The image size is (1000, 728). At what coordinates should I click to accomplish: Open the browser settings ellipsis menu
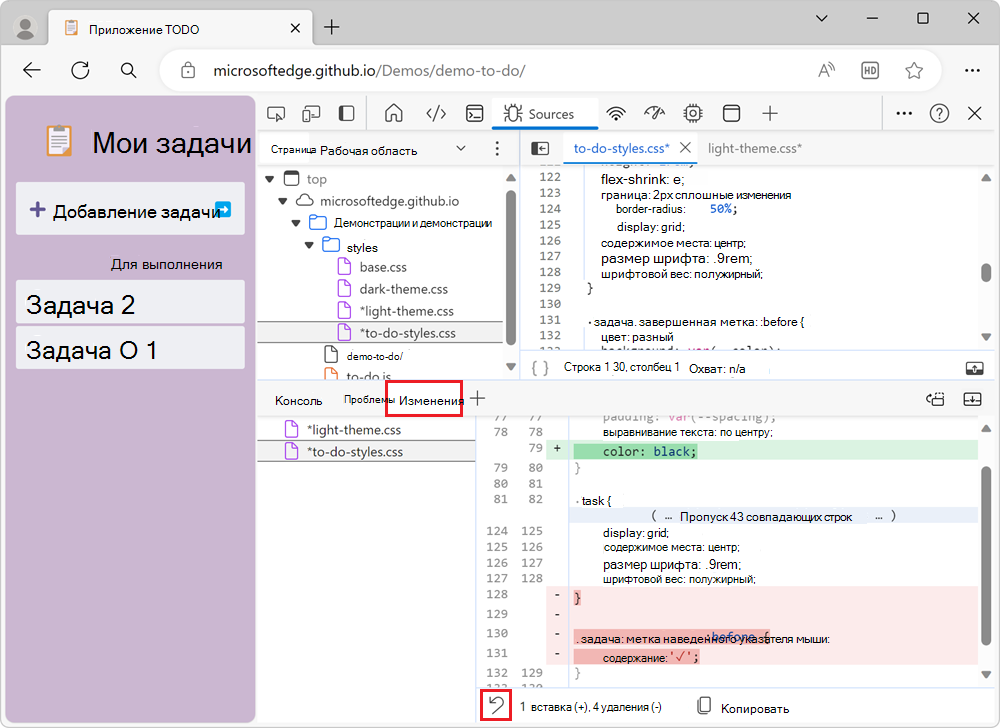(x=972, y=70)
